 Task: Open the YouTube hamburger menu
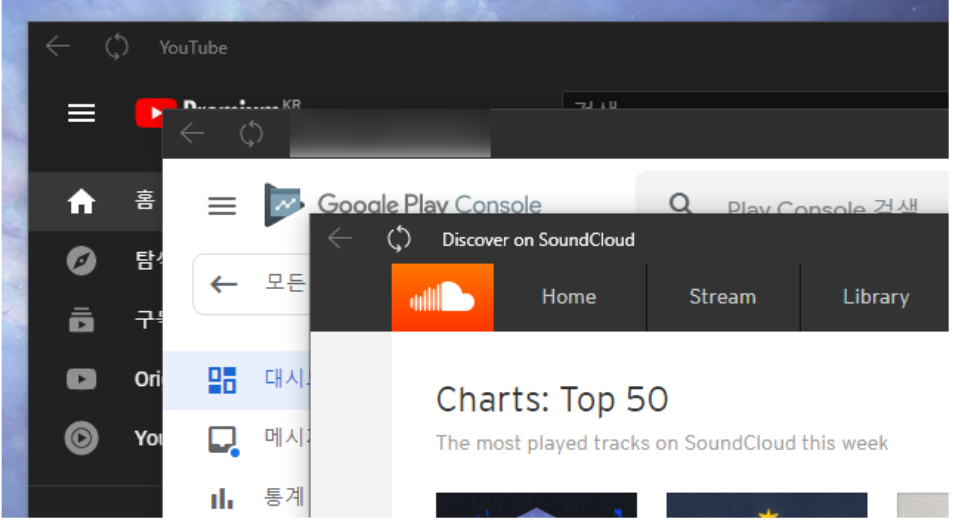pyautogui.click(x=82, y=113)
